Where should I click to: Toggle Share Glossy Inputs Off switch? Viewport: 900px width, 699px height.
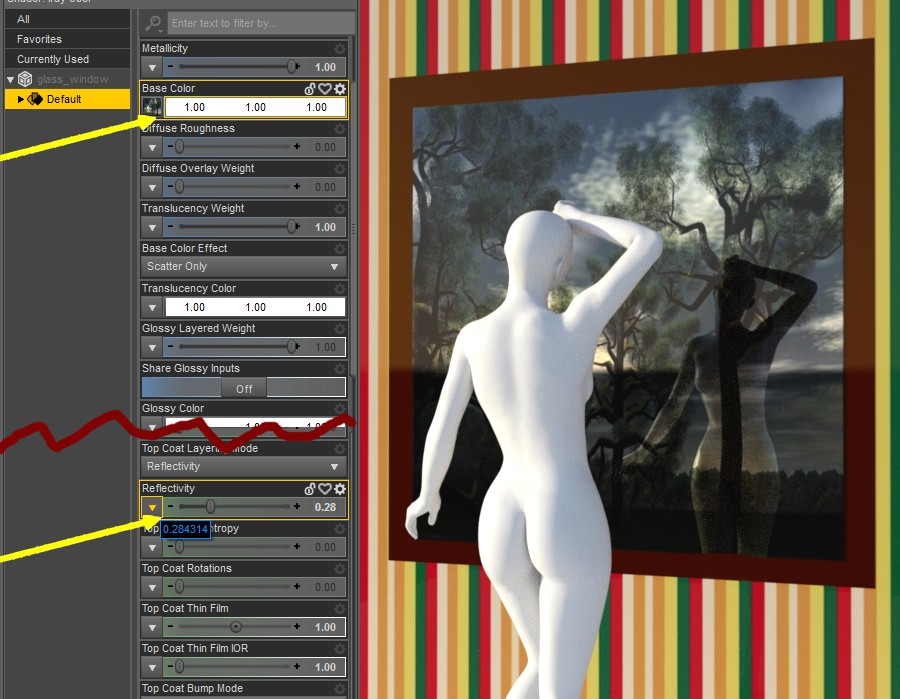244,389
